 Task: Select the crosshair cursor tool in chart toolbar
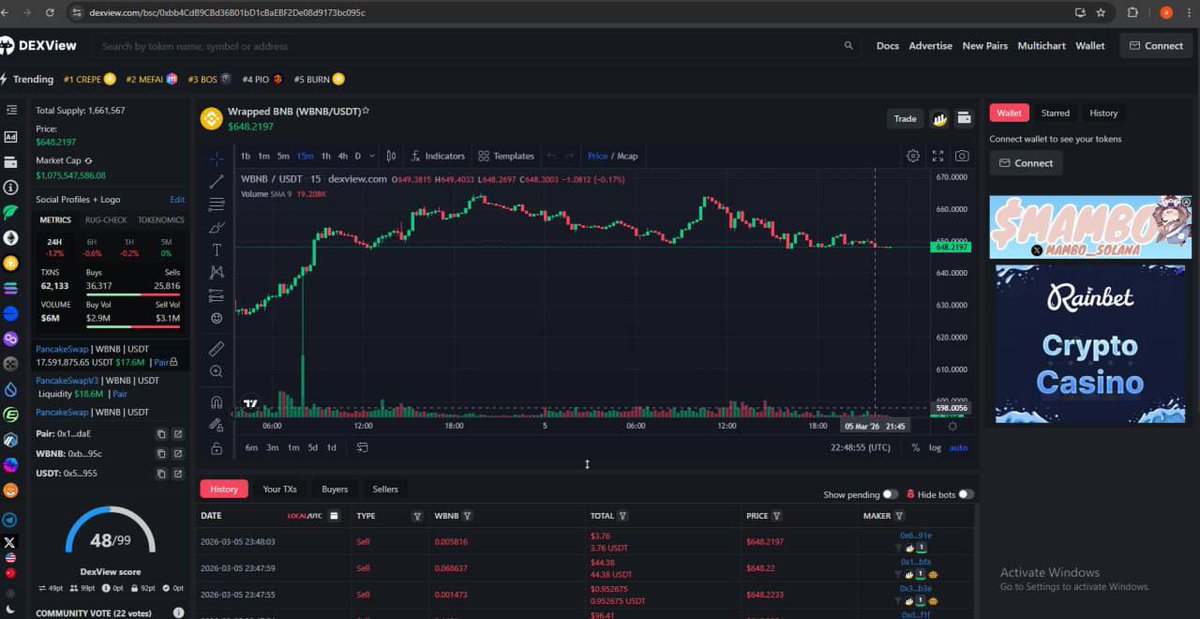click(216, 159)
